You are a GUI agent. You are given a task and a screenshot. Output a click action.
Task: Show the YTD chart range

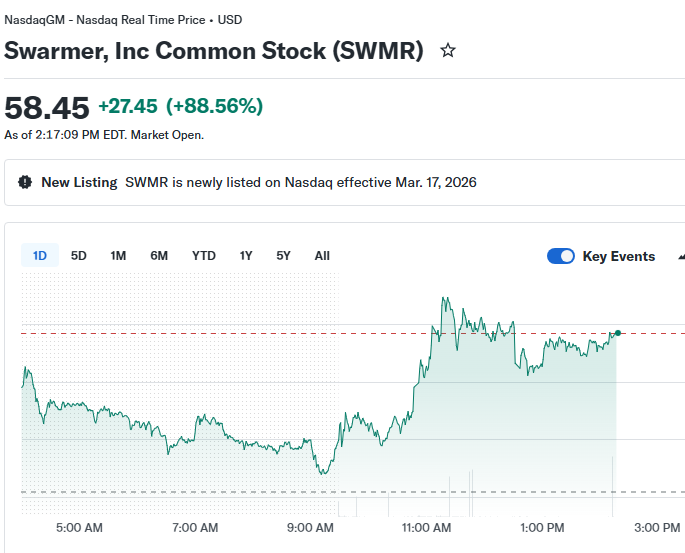204,256
